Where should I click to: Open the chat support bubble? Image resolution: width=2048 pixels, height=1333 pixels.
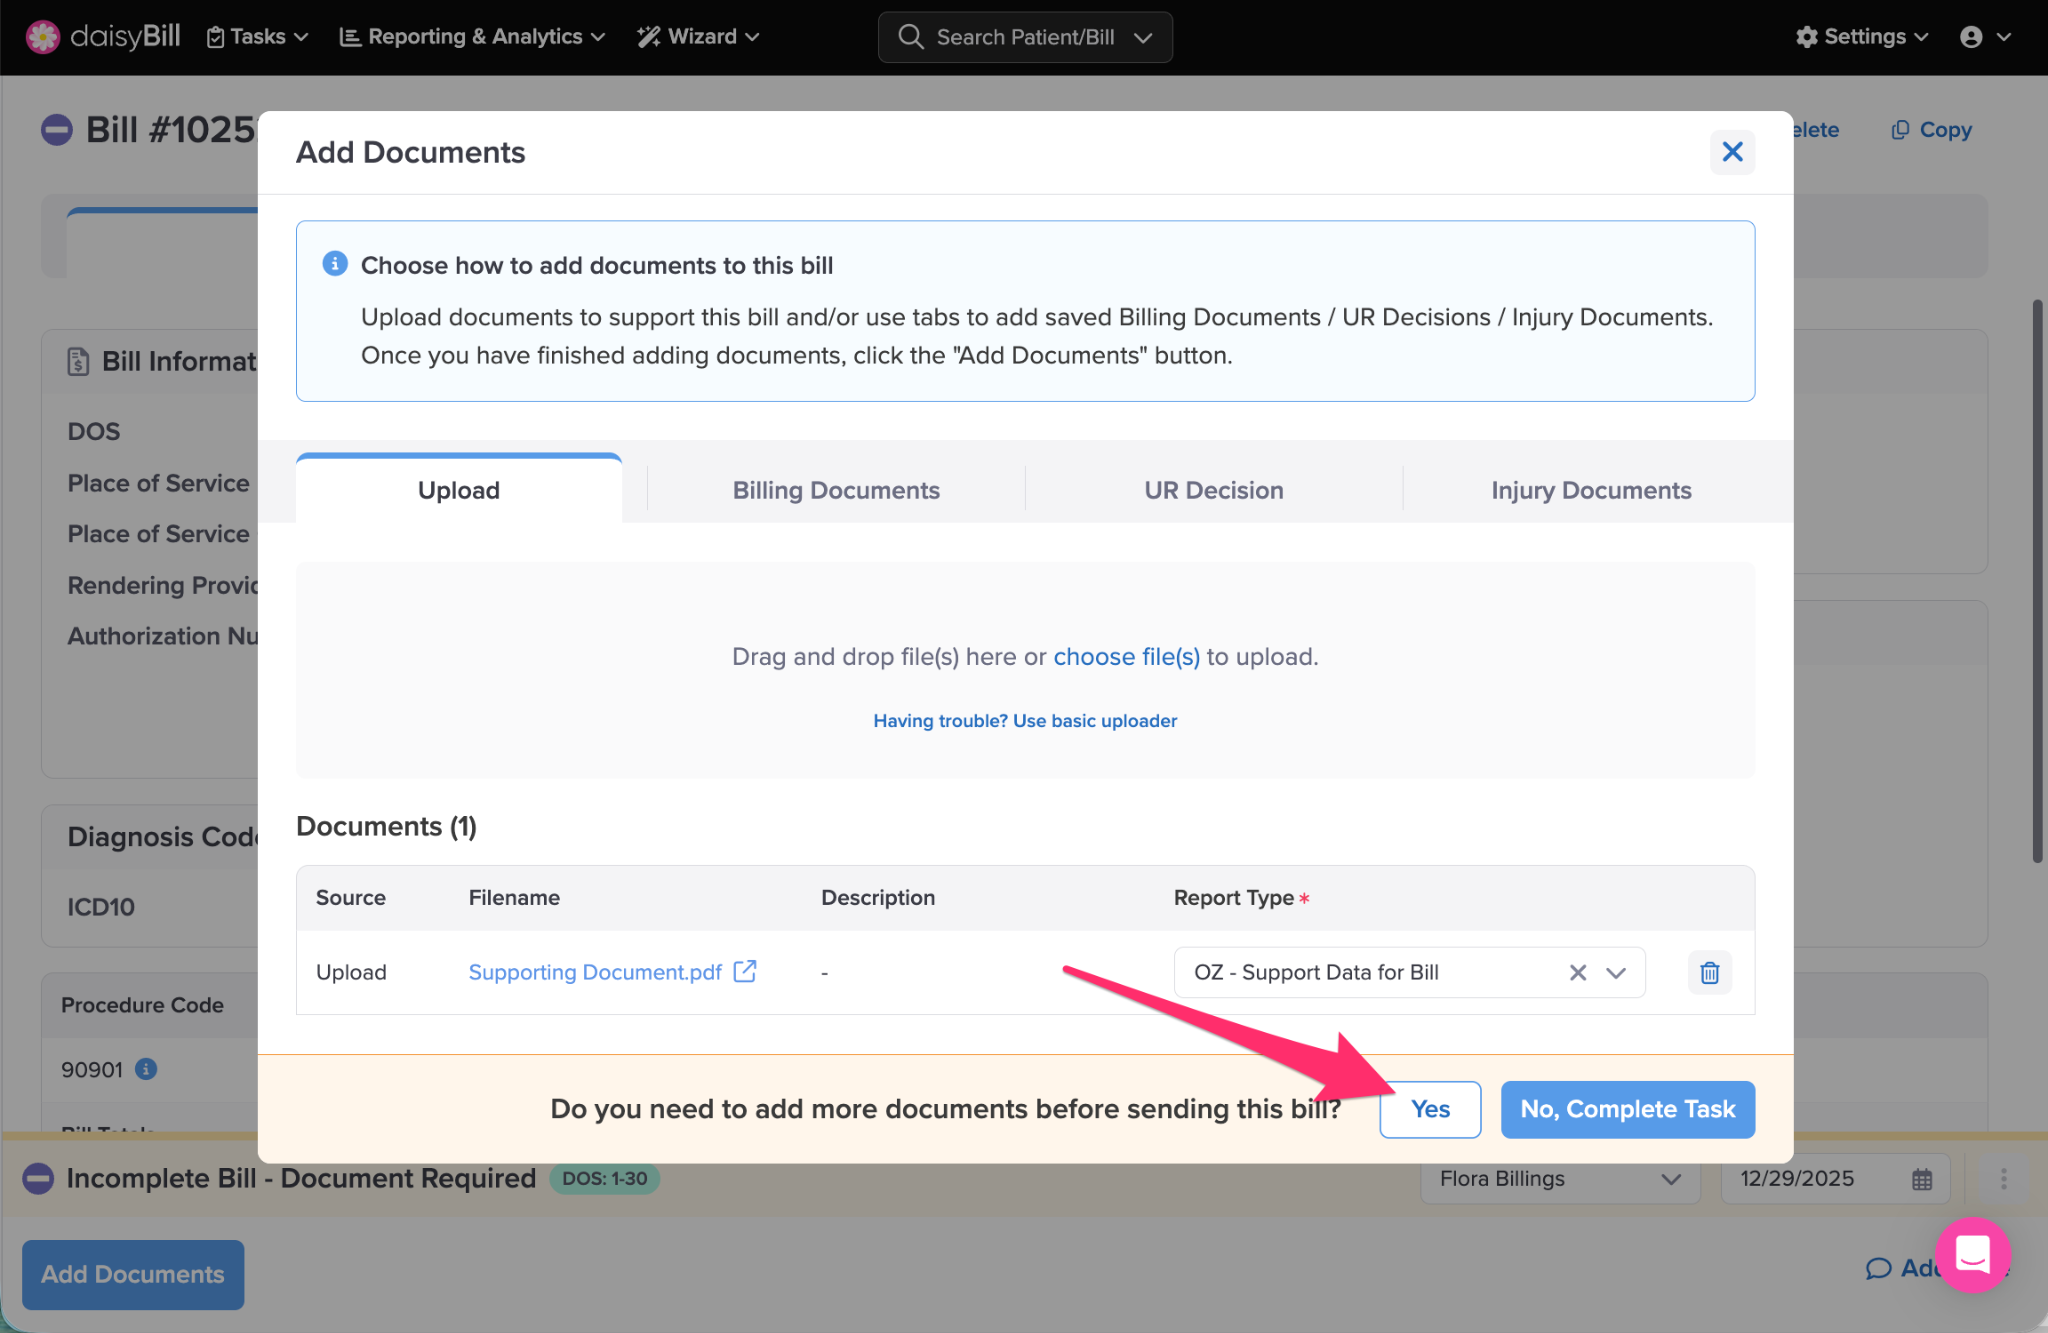pos(1972,1254)
